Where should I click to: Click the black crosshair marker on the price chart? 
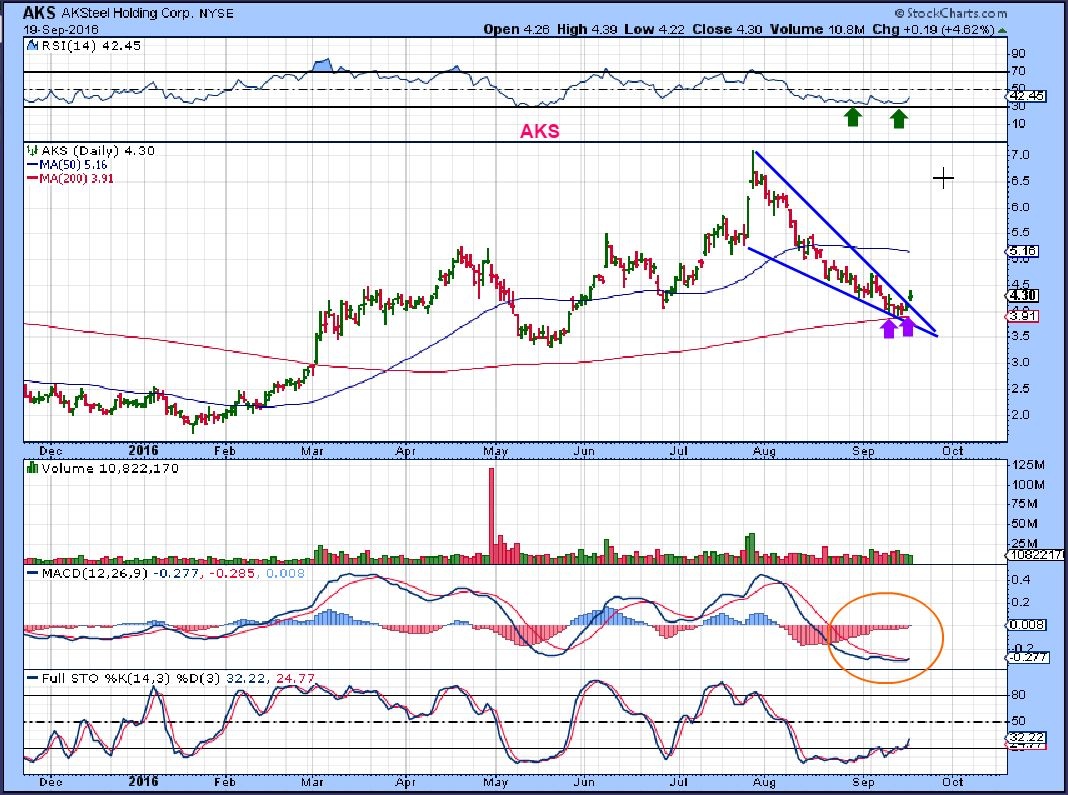tap(944, 179)
